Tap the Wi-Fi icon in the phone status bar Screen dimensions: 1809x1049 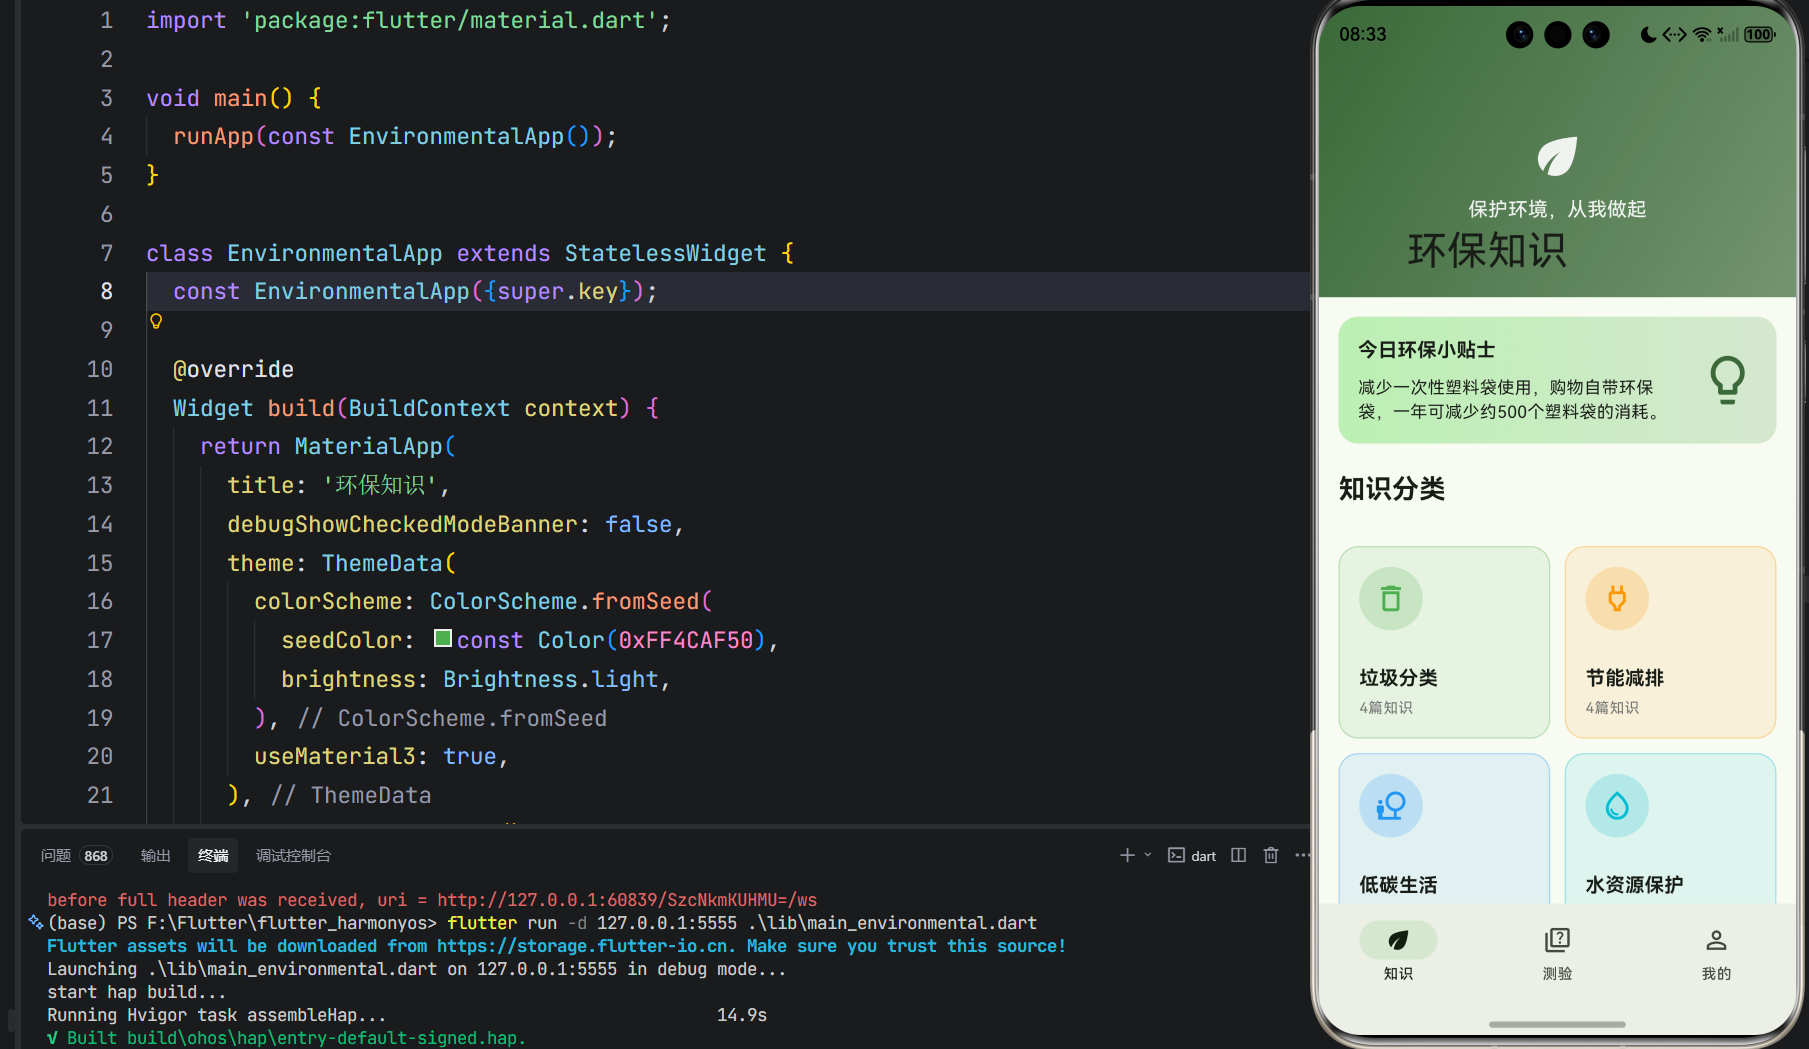tap(1702, 35)
